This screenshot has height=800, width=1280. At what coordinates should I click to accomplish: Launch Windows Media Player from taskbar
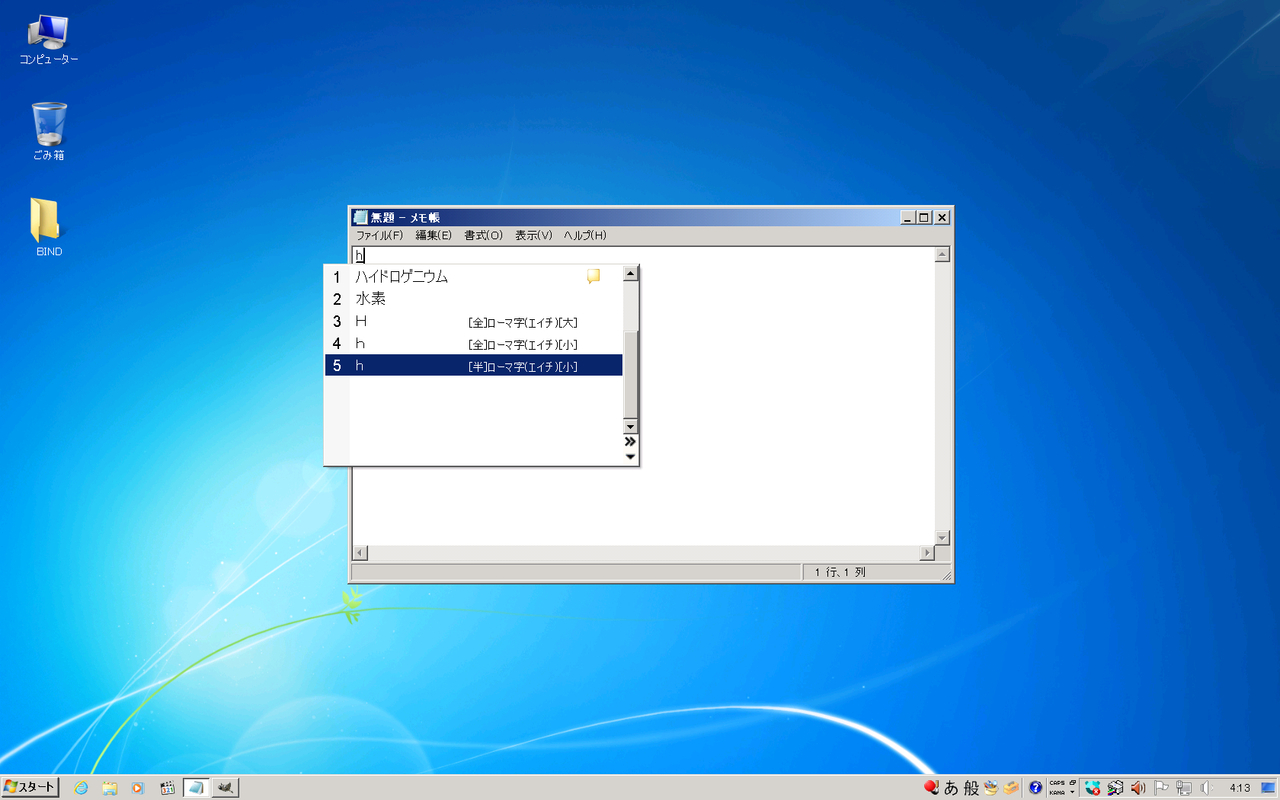138,788
